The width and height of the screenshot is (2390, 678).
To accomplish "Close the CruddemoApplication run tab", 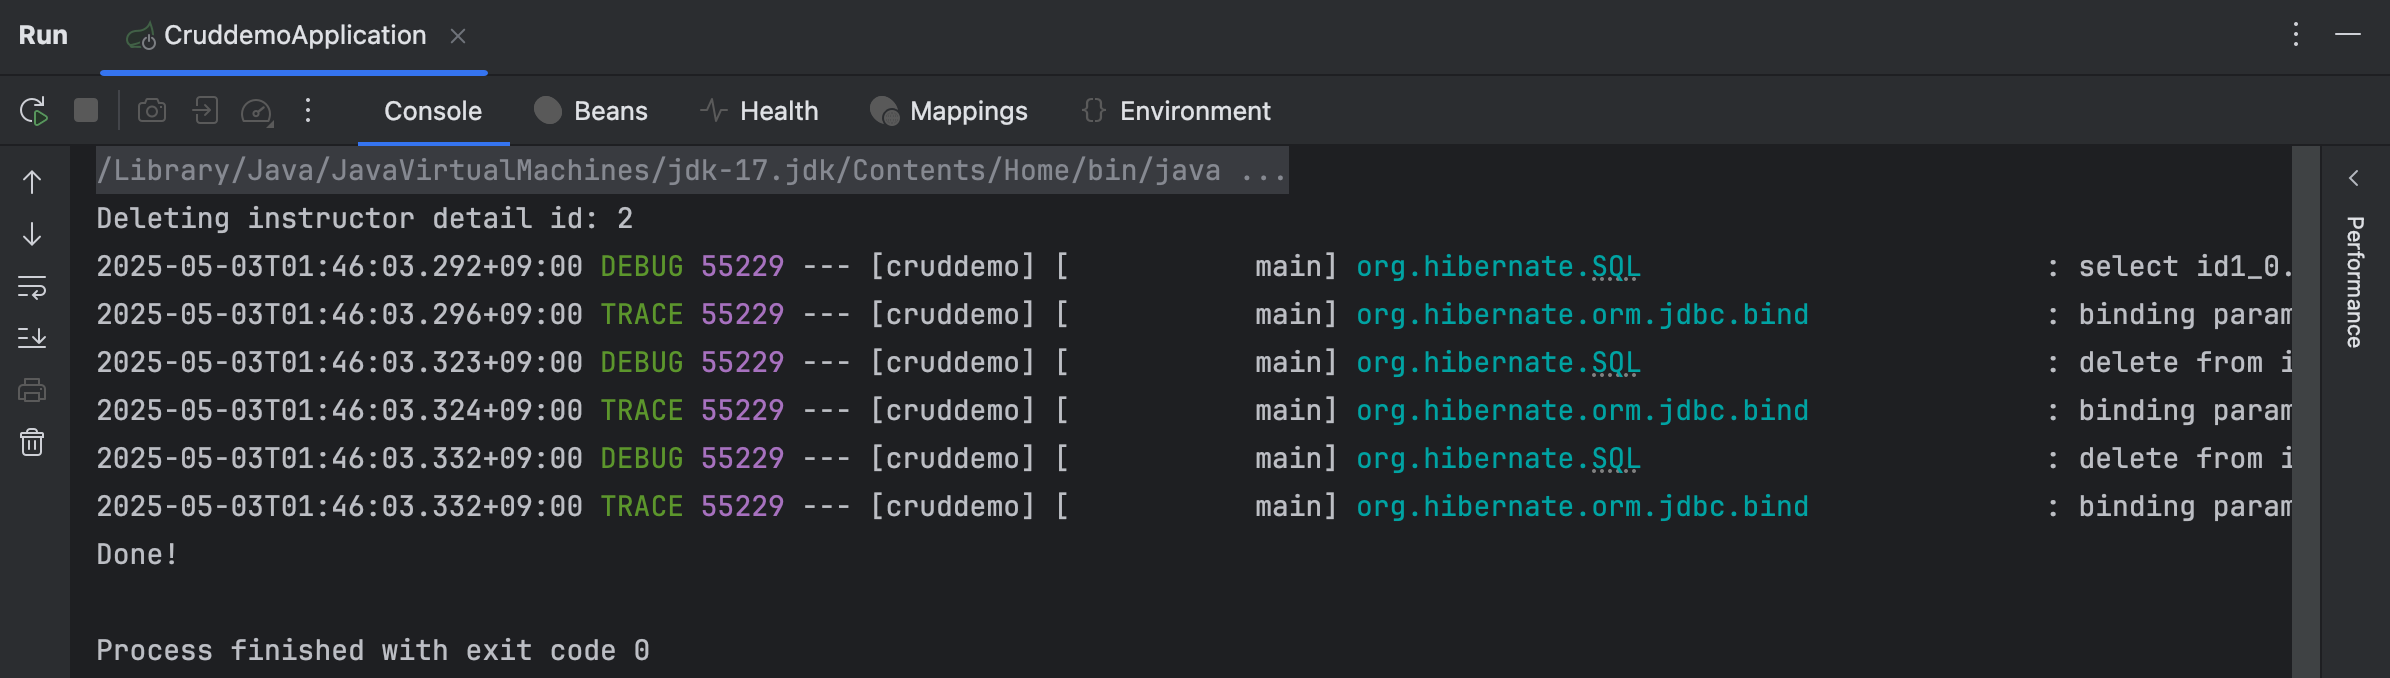I will pos(458,36).
